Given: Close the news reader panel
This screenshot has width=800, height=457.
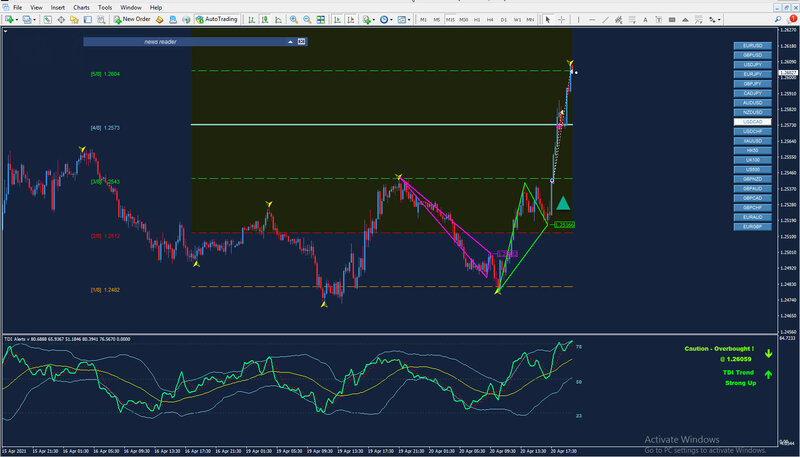Looking at the screenshot, I should (x=302, y=42).
